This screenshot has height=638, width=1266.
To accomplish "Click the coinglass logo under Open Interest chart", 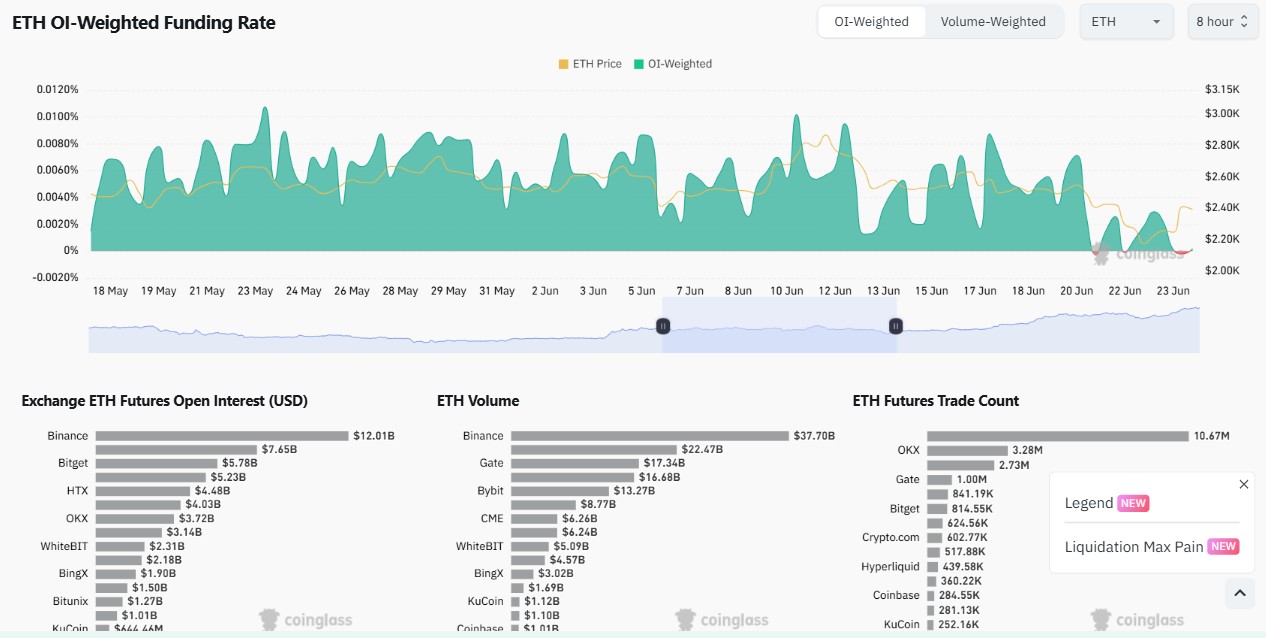I will pos(305,619).
